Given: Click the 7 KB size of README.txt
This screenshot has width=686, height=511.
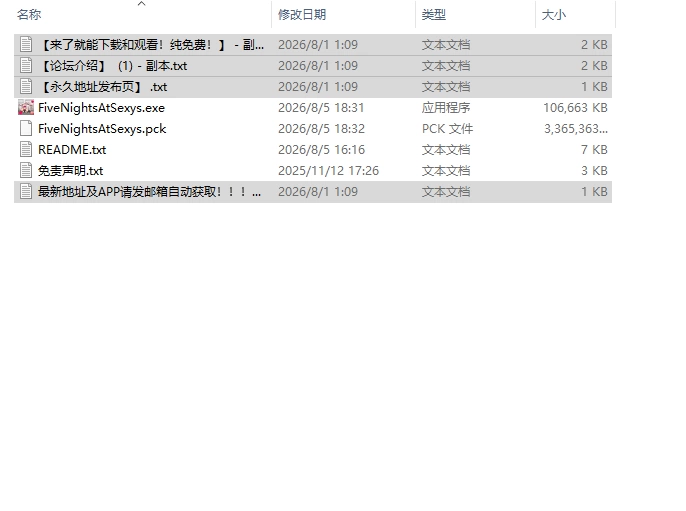Looking at the screenshot, I should (x=594, y=150).
